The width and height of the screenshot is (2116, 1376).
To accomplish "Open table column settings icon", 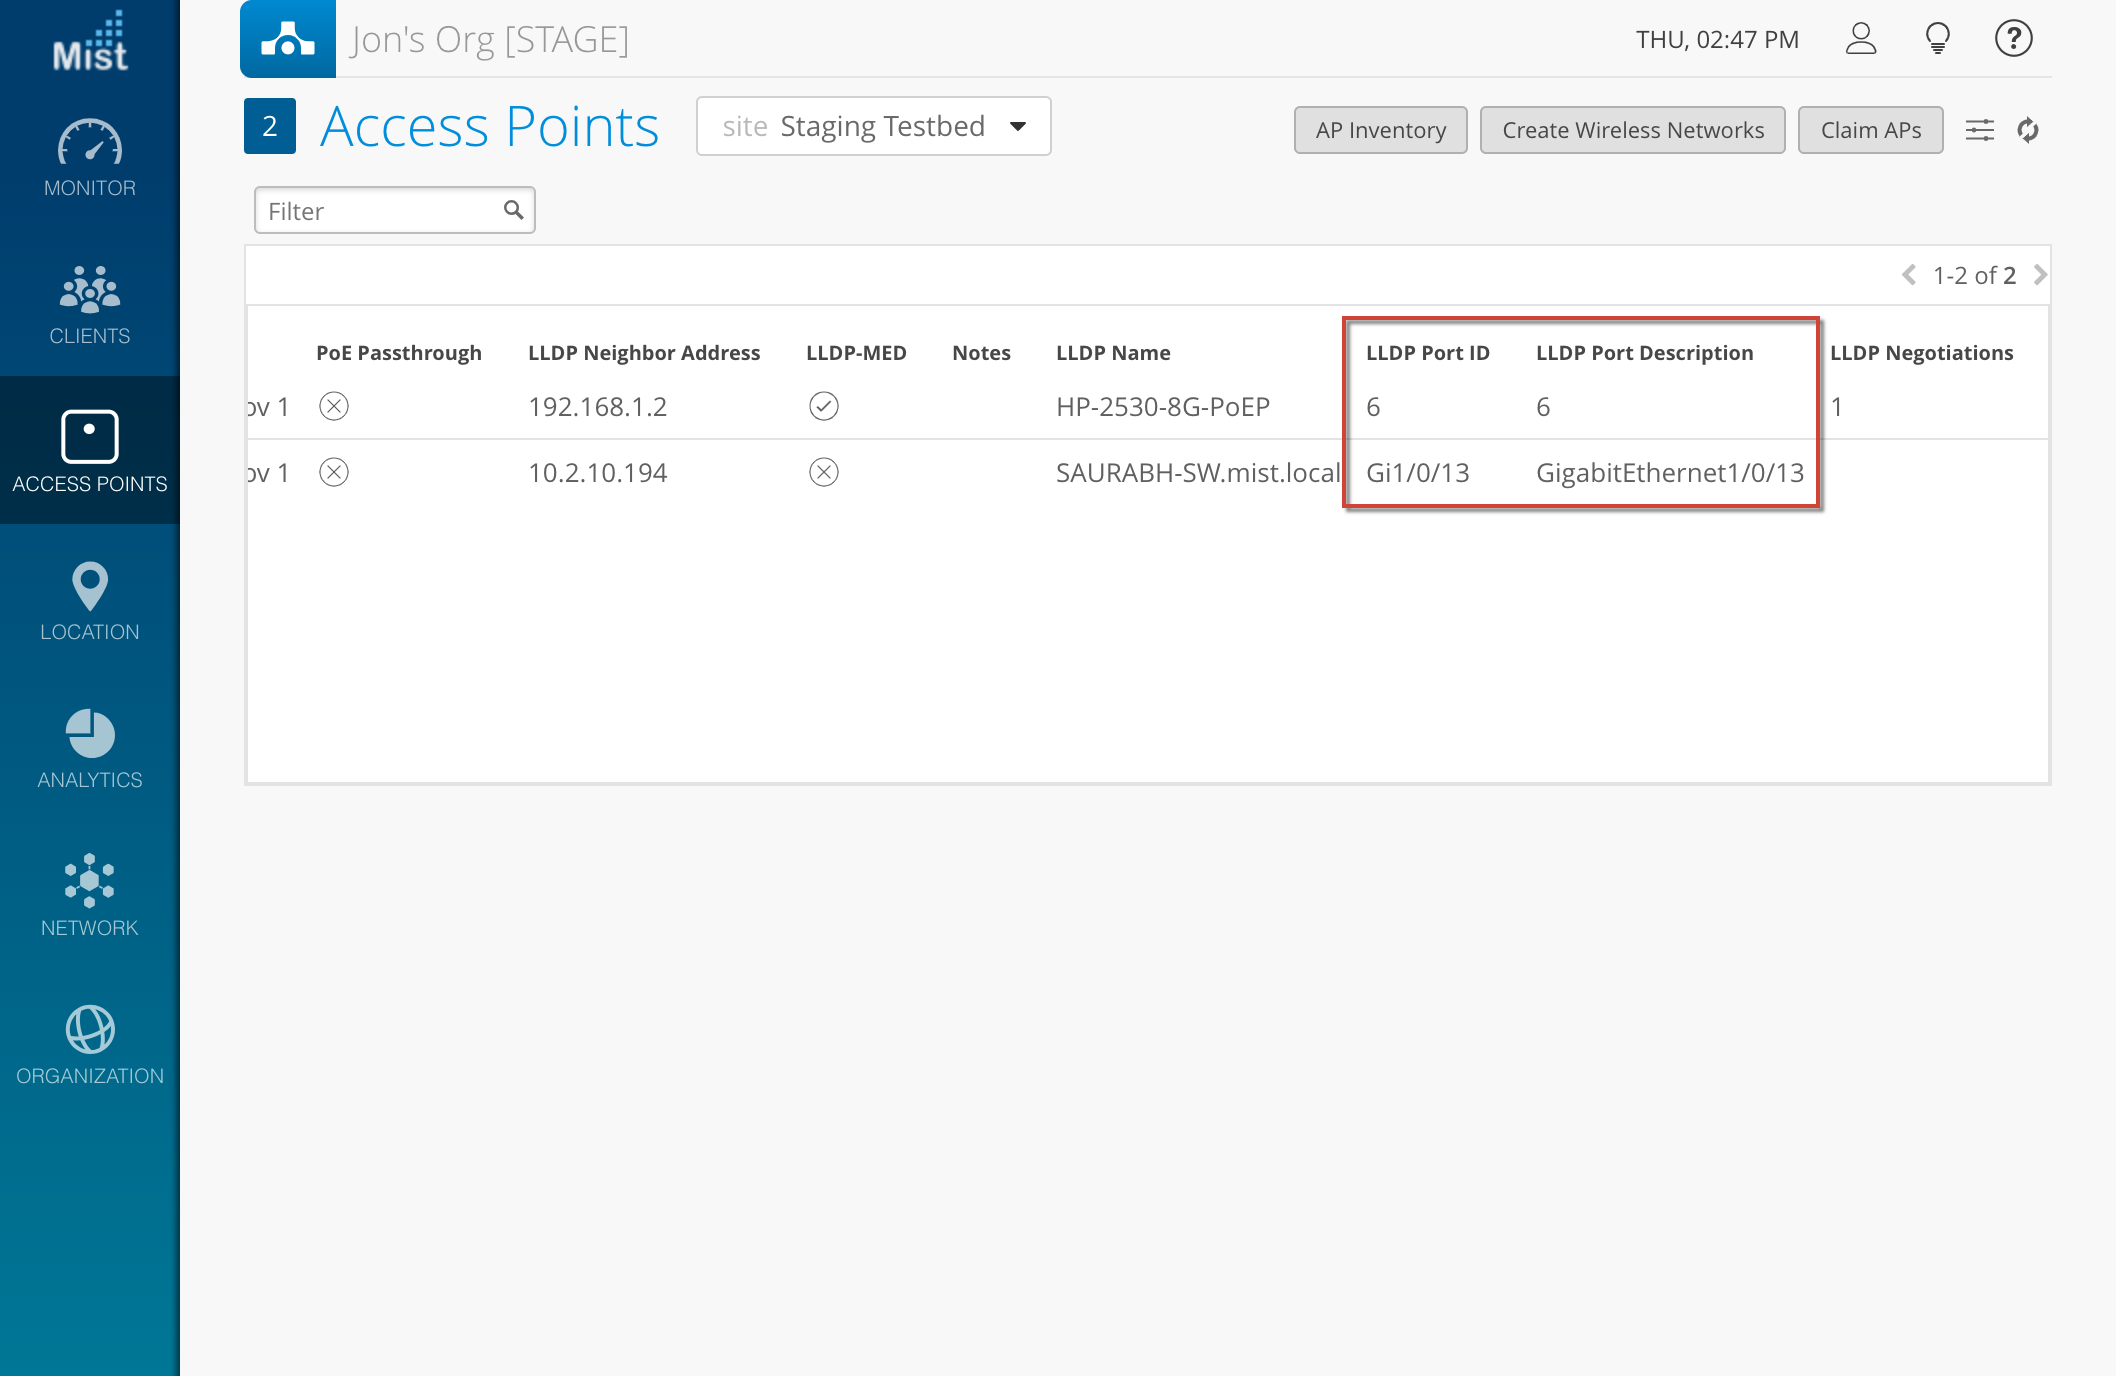I will tap(1979, 130).
